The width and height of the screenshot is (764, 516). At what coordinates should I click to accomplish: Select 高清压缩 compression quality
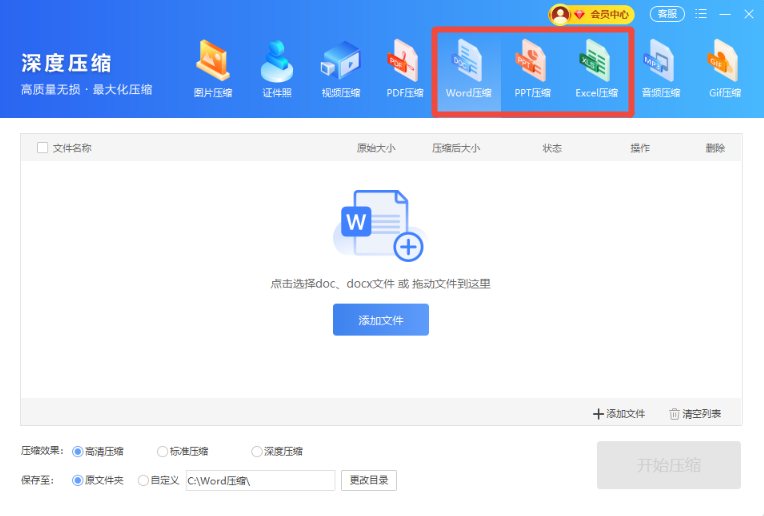[78, 452]
